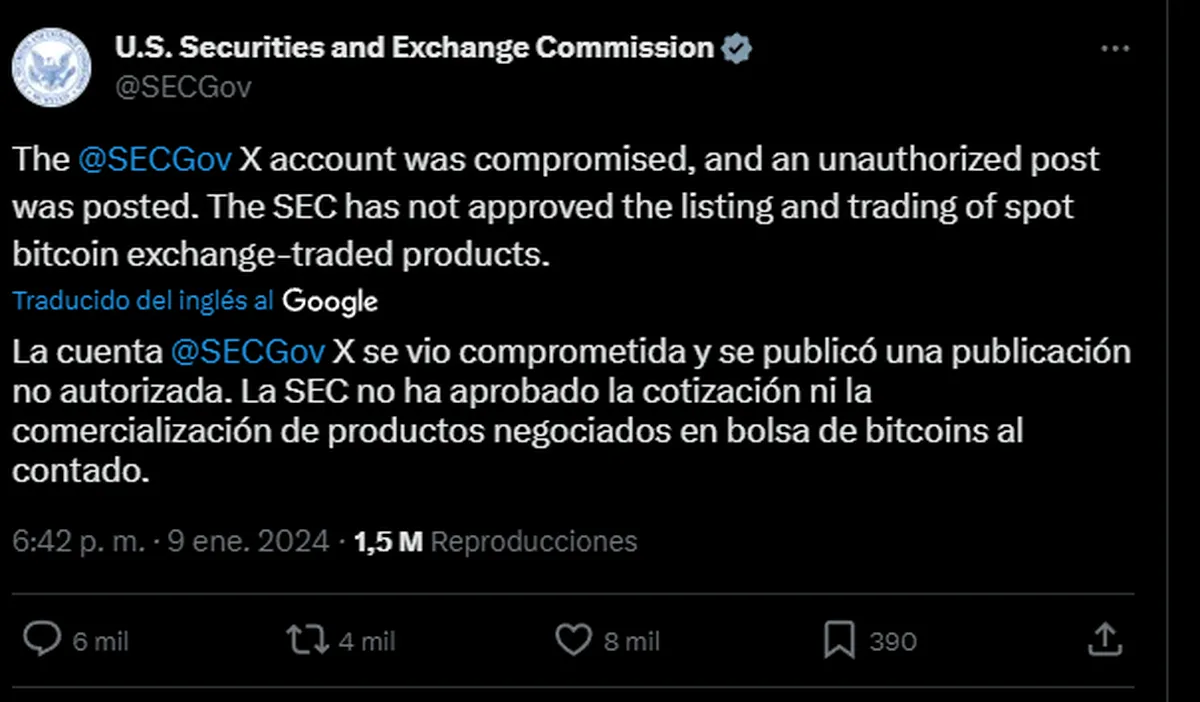Click the 4 mil reposts count
This screenshot has width=1200, height=702.
point(367,641)
